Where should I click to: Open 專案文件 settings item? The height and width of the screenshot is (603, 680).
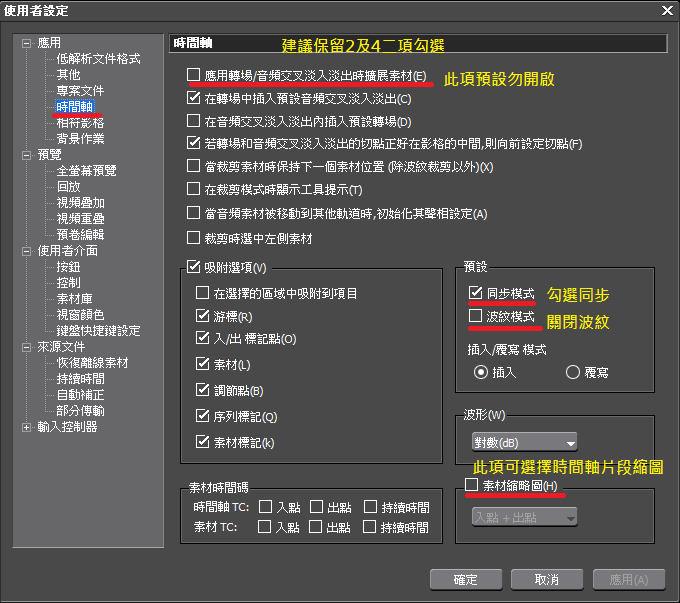pos(80,91)
